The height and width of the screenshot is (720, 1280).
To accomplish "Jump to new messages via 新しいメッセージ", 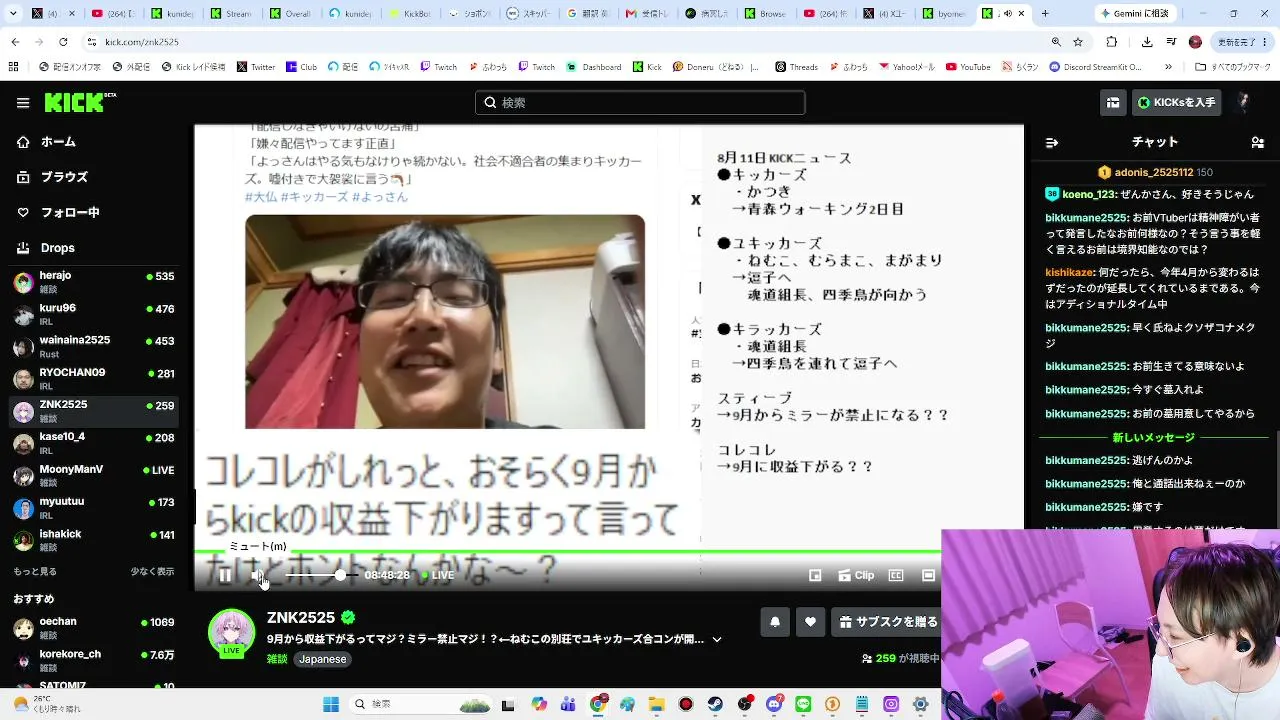I will pyautogui.click(x=1153, y=438).
